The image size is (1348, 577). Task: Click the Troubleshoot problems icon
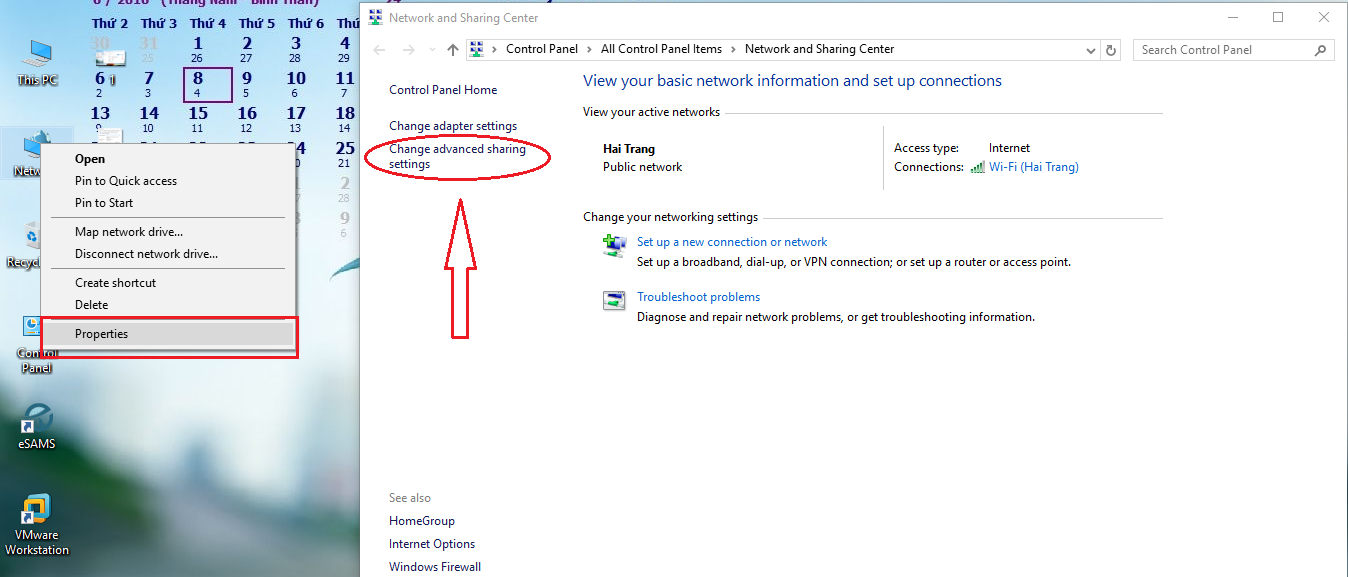[x=614, y=300]
